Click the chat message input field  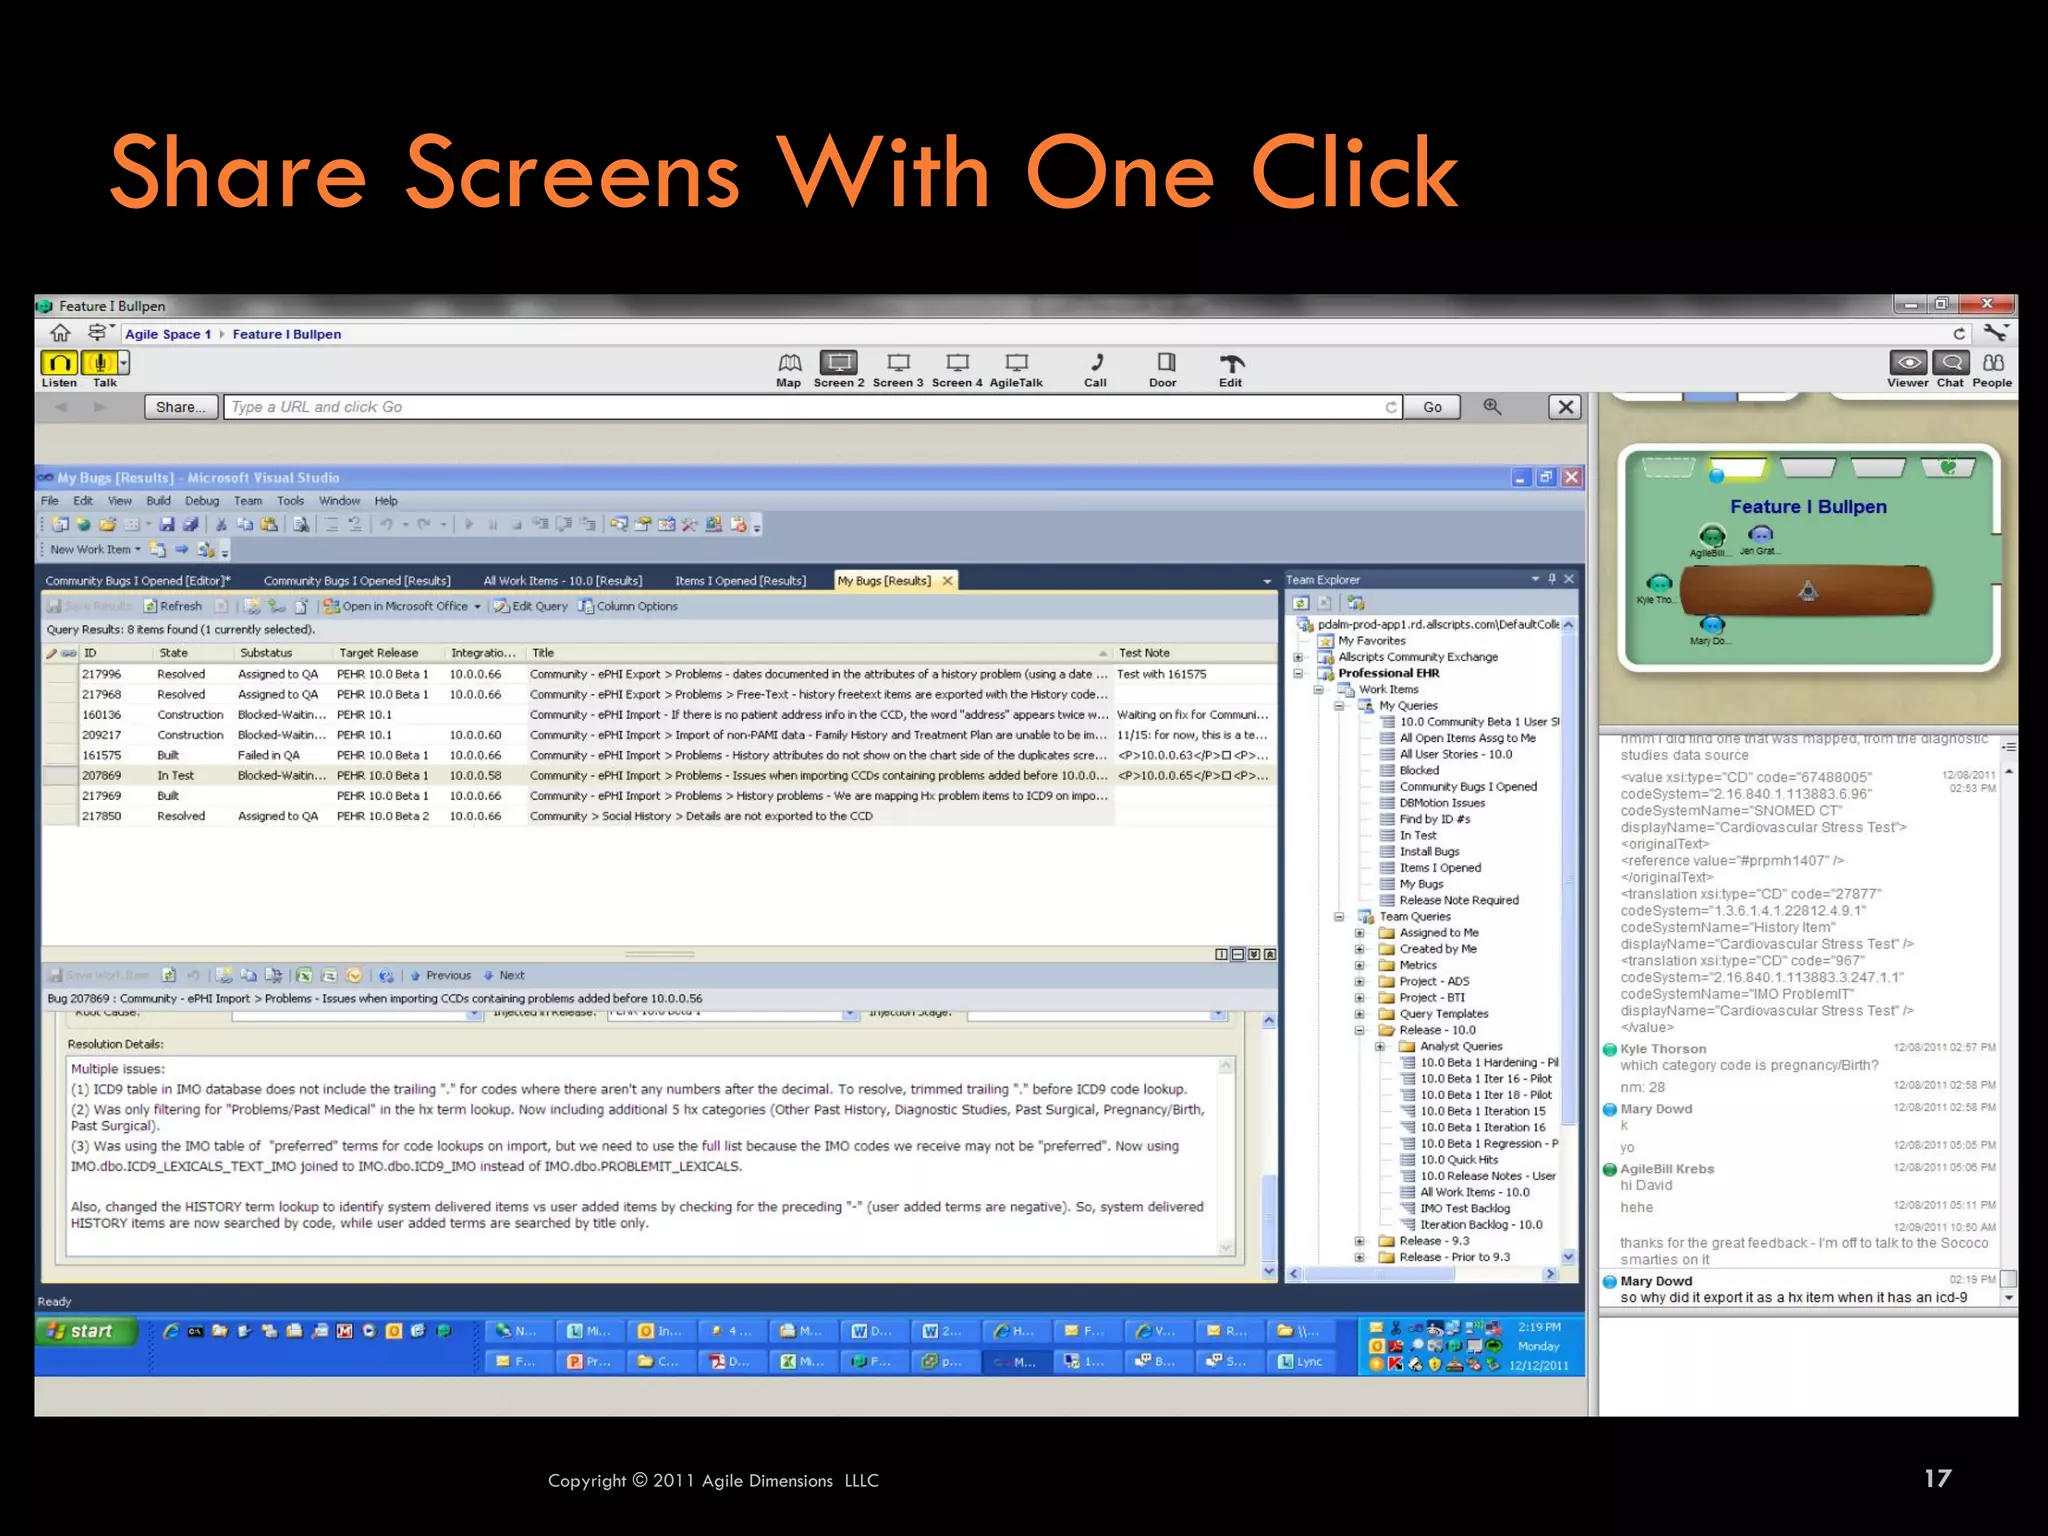click(1807, 1365)
